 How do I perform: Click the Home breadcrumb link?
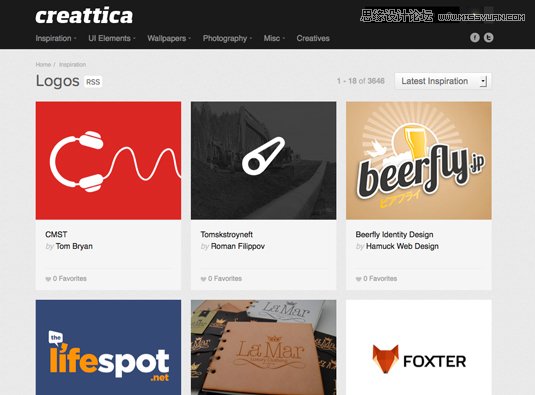(x=43, y=64)
